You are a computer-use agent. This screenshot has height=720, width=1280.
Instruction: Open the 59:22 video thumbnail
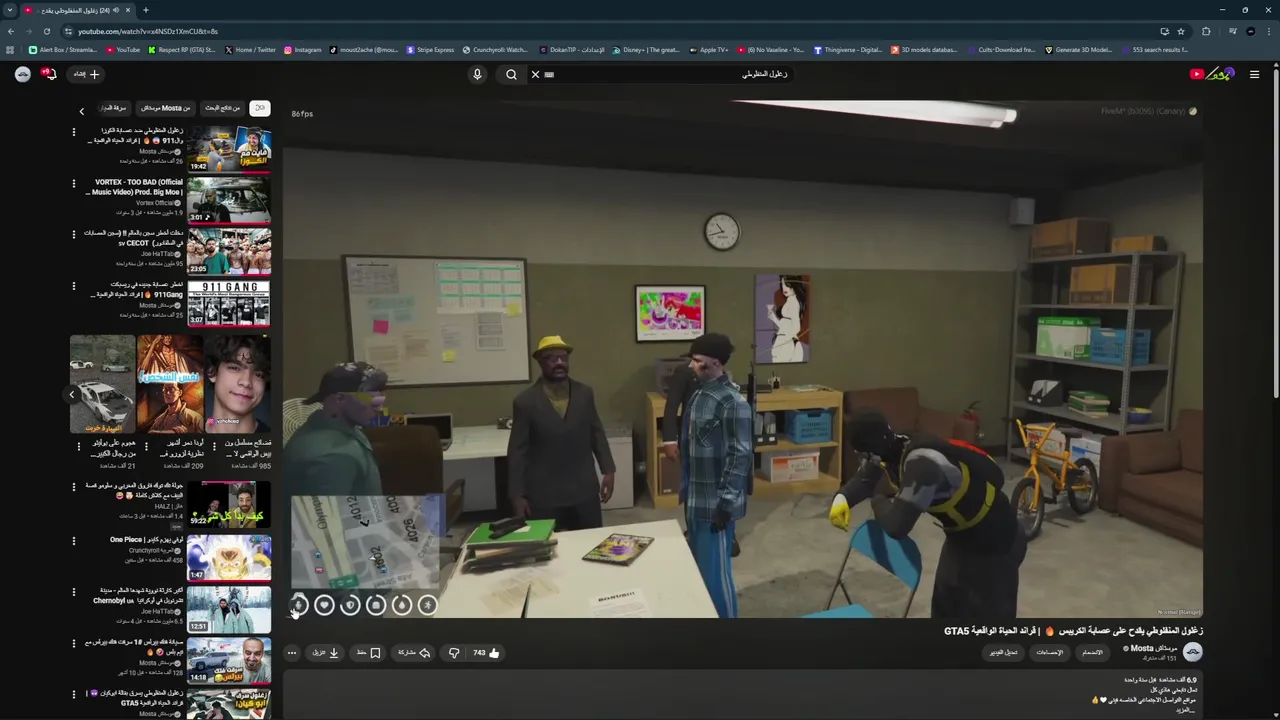(229, 505)
